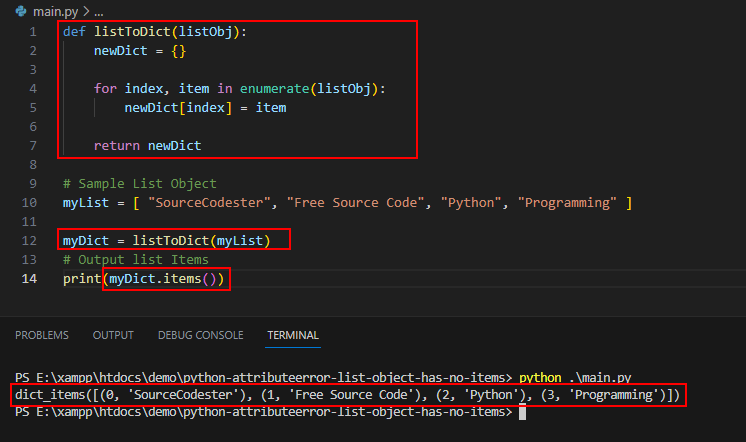Click line number 1 in the gutter
Viewport: 746px width, 442px height.
click(x=33, y=32)
